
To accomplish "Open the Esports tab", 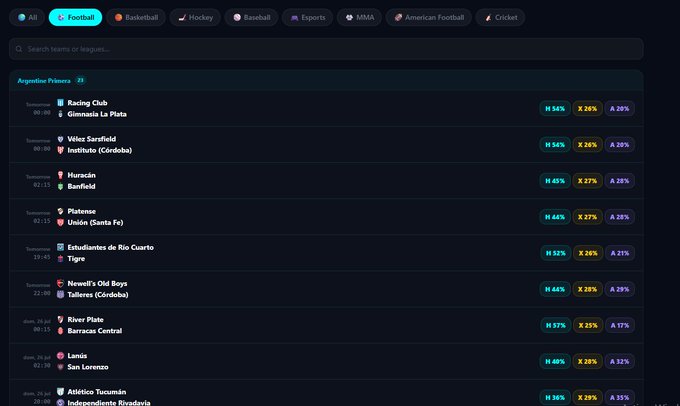I will 307,17.
